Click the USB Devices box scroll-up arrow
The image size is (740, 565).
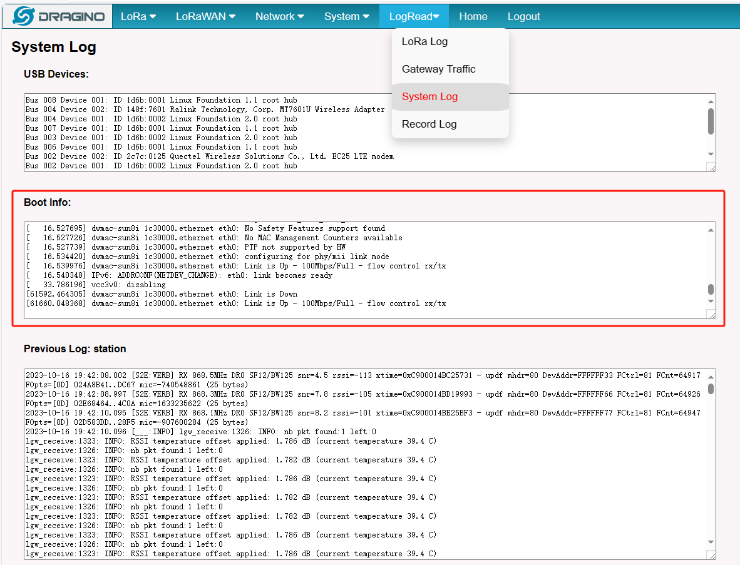711,101
